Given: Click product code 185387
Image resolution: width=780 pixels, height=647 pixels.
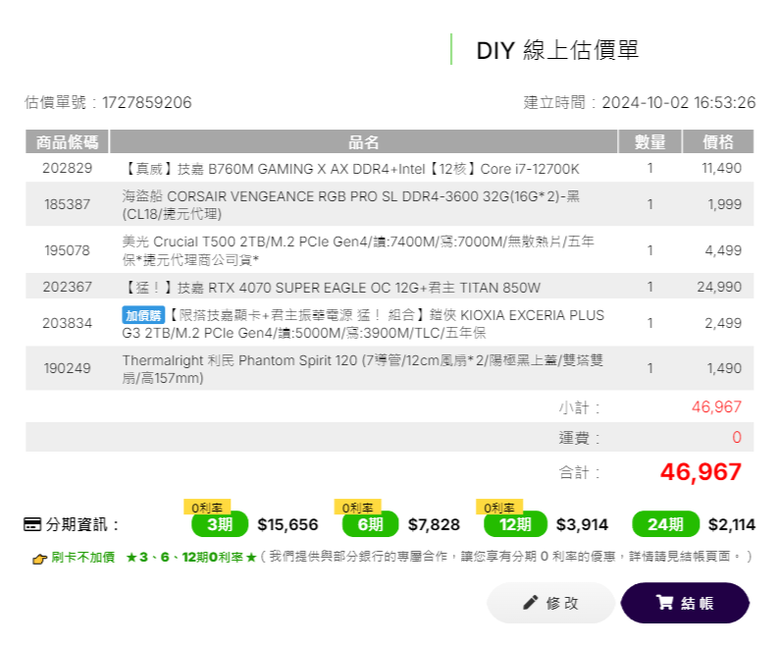Looking at the screenshot, I should click(x=67, y=204).
